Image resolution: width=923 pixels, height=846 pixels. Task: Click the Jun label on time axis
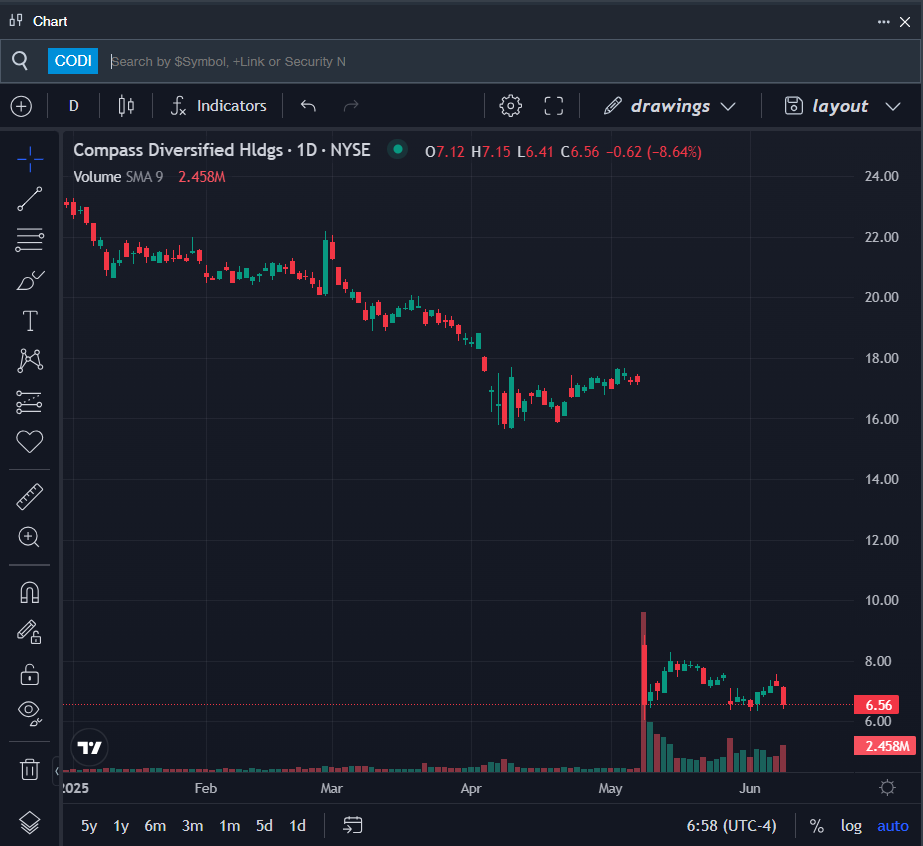[749, 788]
